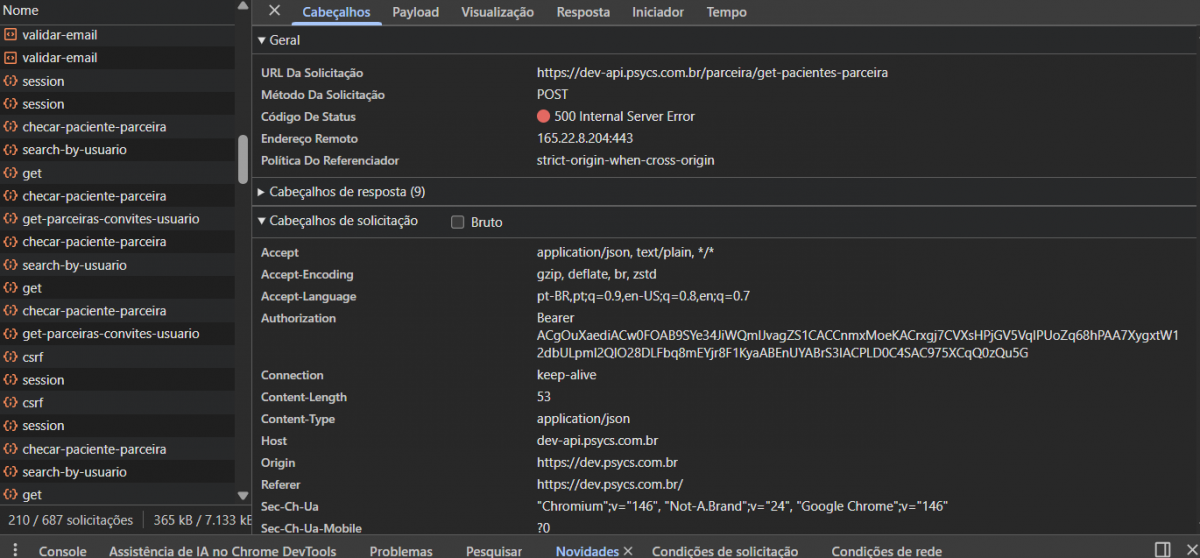This screenshot has width=1200, height=558.
Task: Click the request list scroll-up arrow
Action: pos(242,6)
